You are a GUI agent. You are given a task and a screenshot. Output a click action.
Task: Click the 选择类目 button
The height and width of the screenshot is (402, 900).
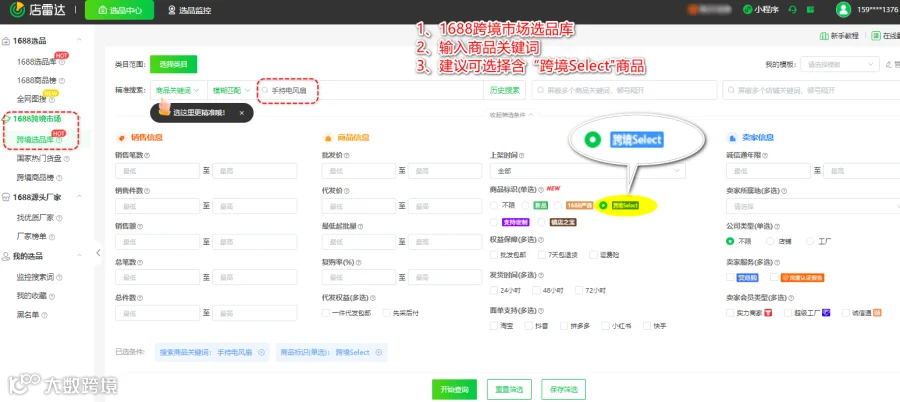pos(173,64)
